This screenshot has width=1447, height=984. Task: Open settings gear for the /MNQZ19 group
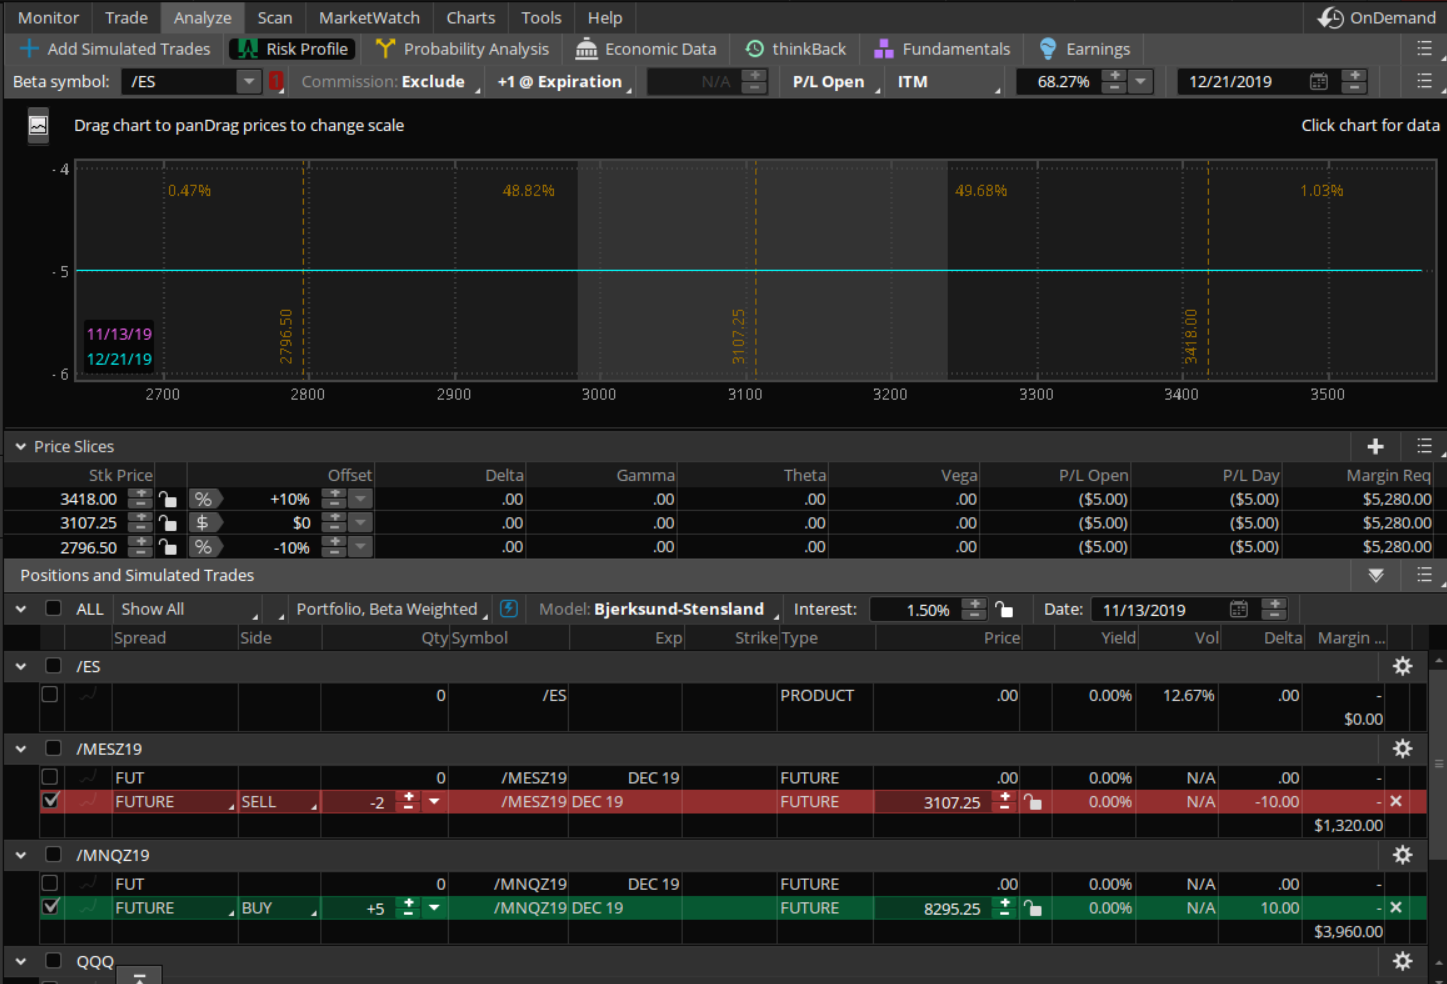coord(1403,855)
